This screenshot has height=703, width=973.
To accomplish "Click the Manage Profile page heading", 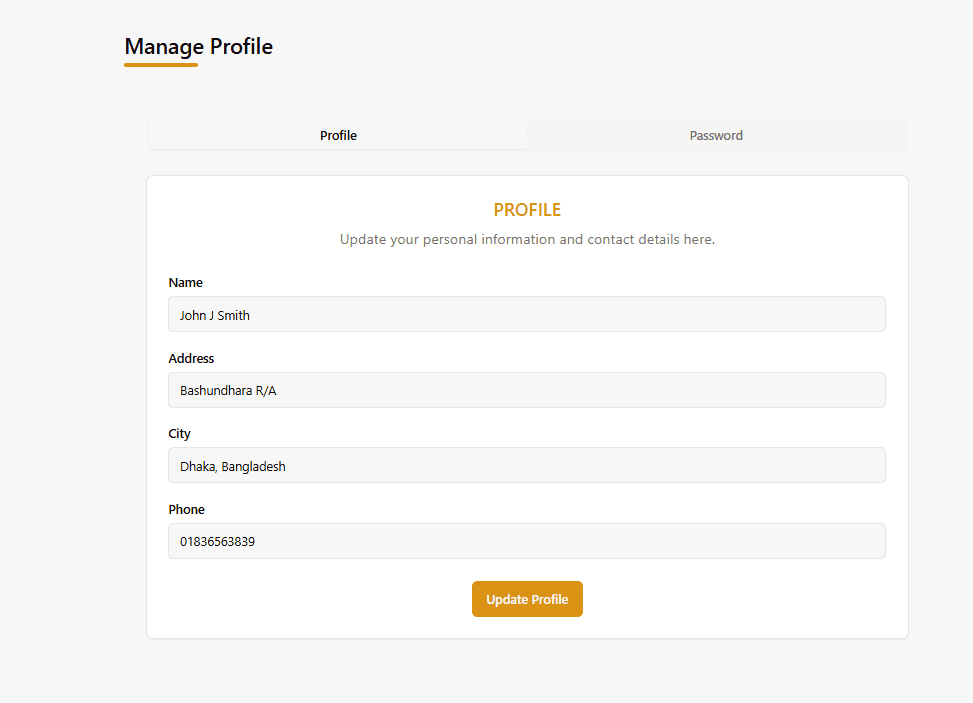I will [198, 46].
